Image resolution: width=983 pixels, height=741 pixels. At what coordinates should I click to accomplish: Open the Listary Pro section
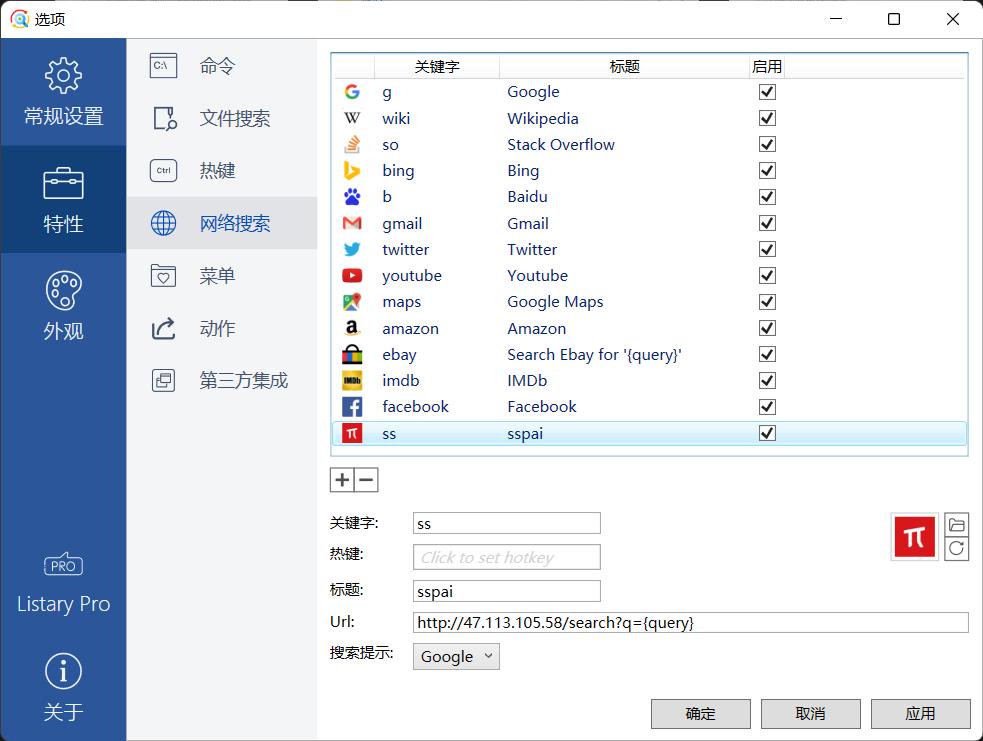point(63,583)
